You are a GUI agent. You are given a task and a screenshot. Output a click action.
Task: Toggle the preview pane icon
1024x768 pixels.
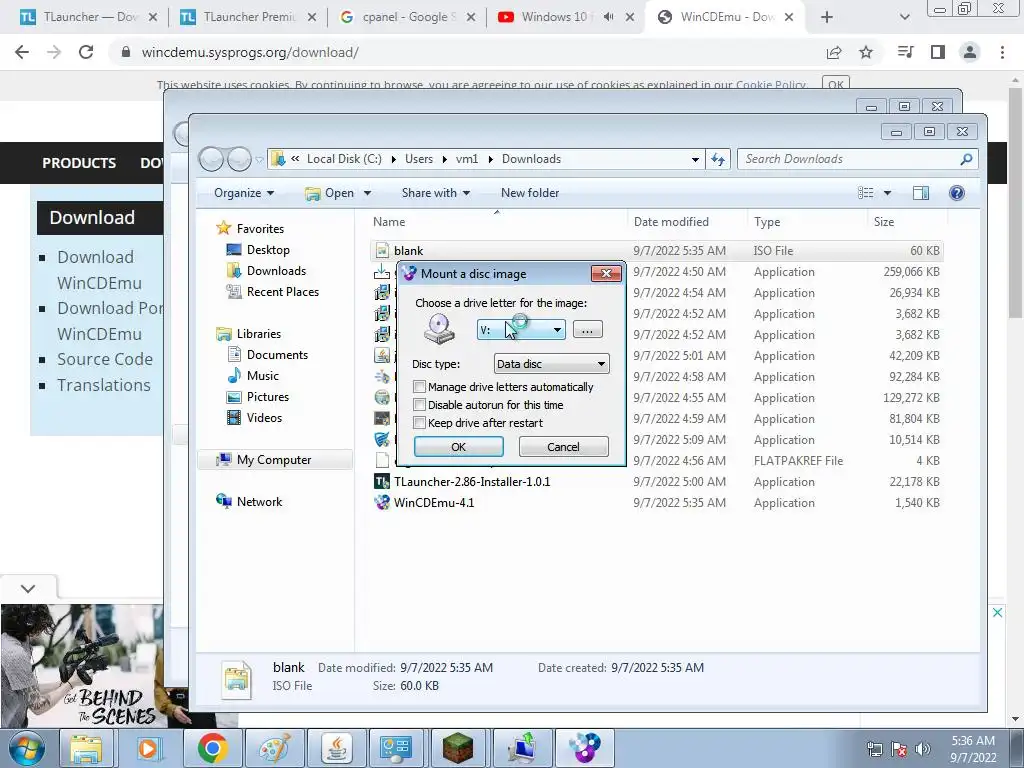(x=921, y=193)
